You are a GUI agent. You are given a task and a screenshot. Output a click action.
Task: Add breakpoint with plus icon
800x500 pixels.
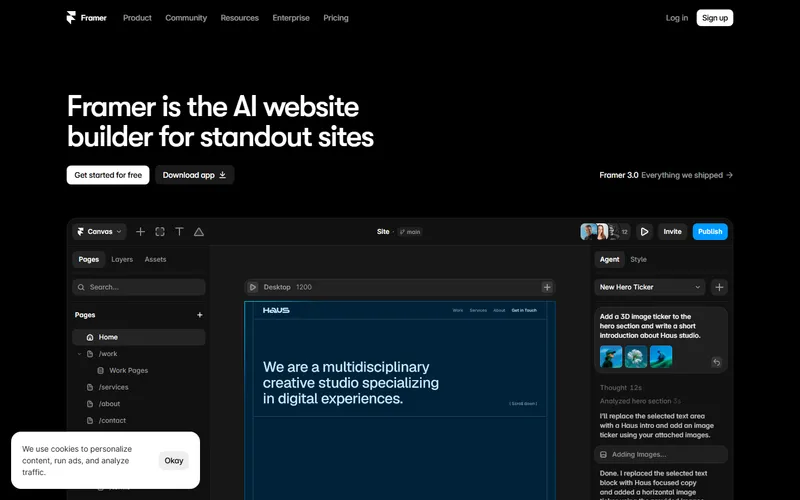pyautogui.click(x=547, y=287)
